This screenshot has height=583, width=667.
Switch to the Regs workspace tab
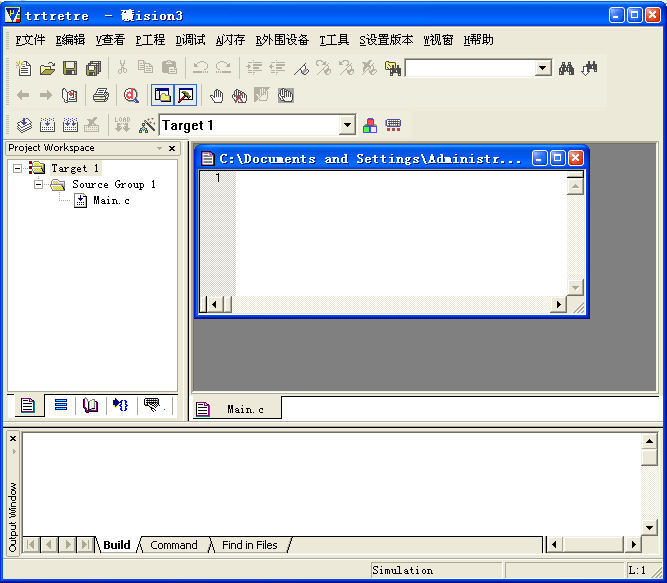point(61,405)
